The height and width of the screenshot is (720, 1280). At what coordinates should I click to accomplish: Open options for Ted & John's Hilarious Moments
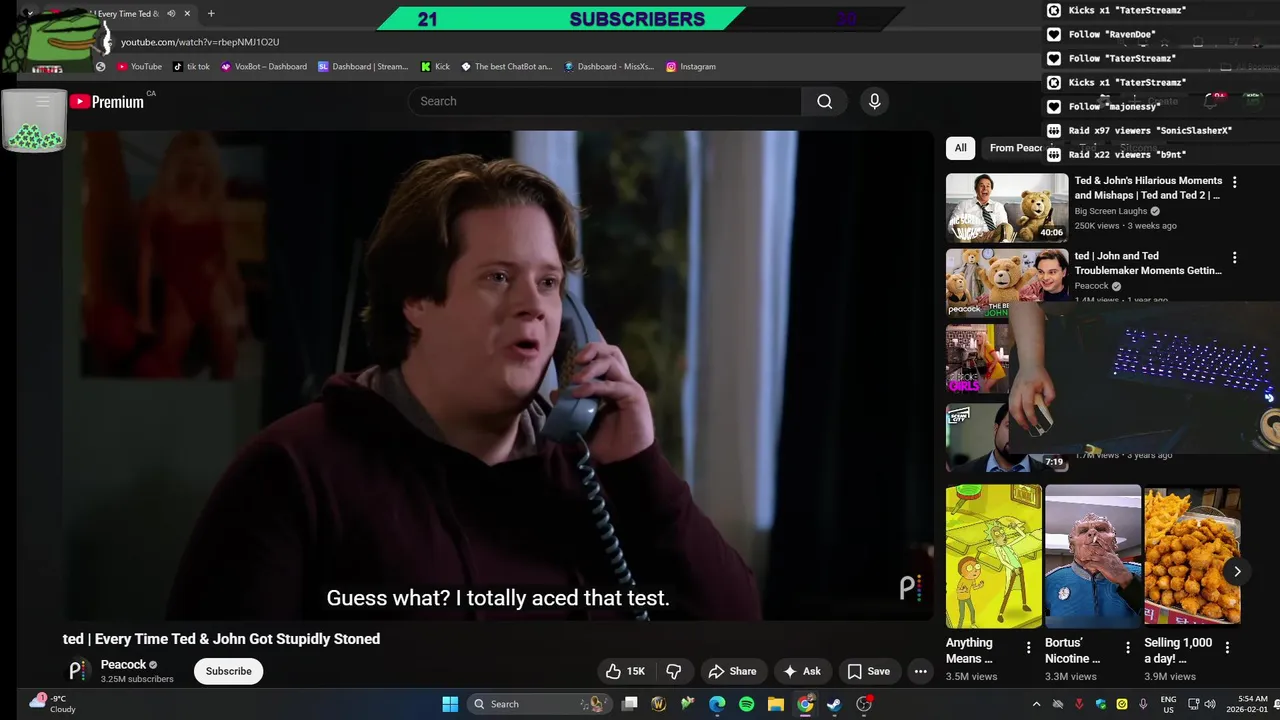coord(1234,182)
